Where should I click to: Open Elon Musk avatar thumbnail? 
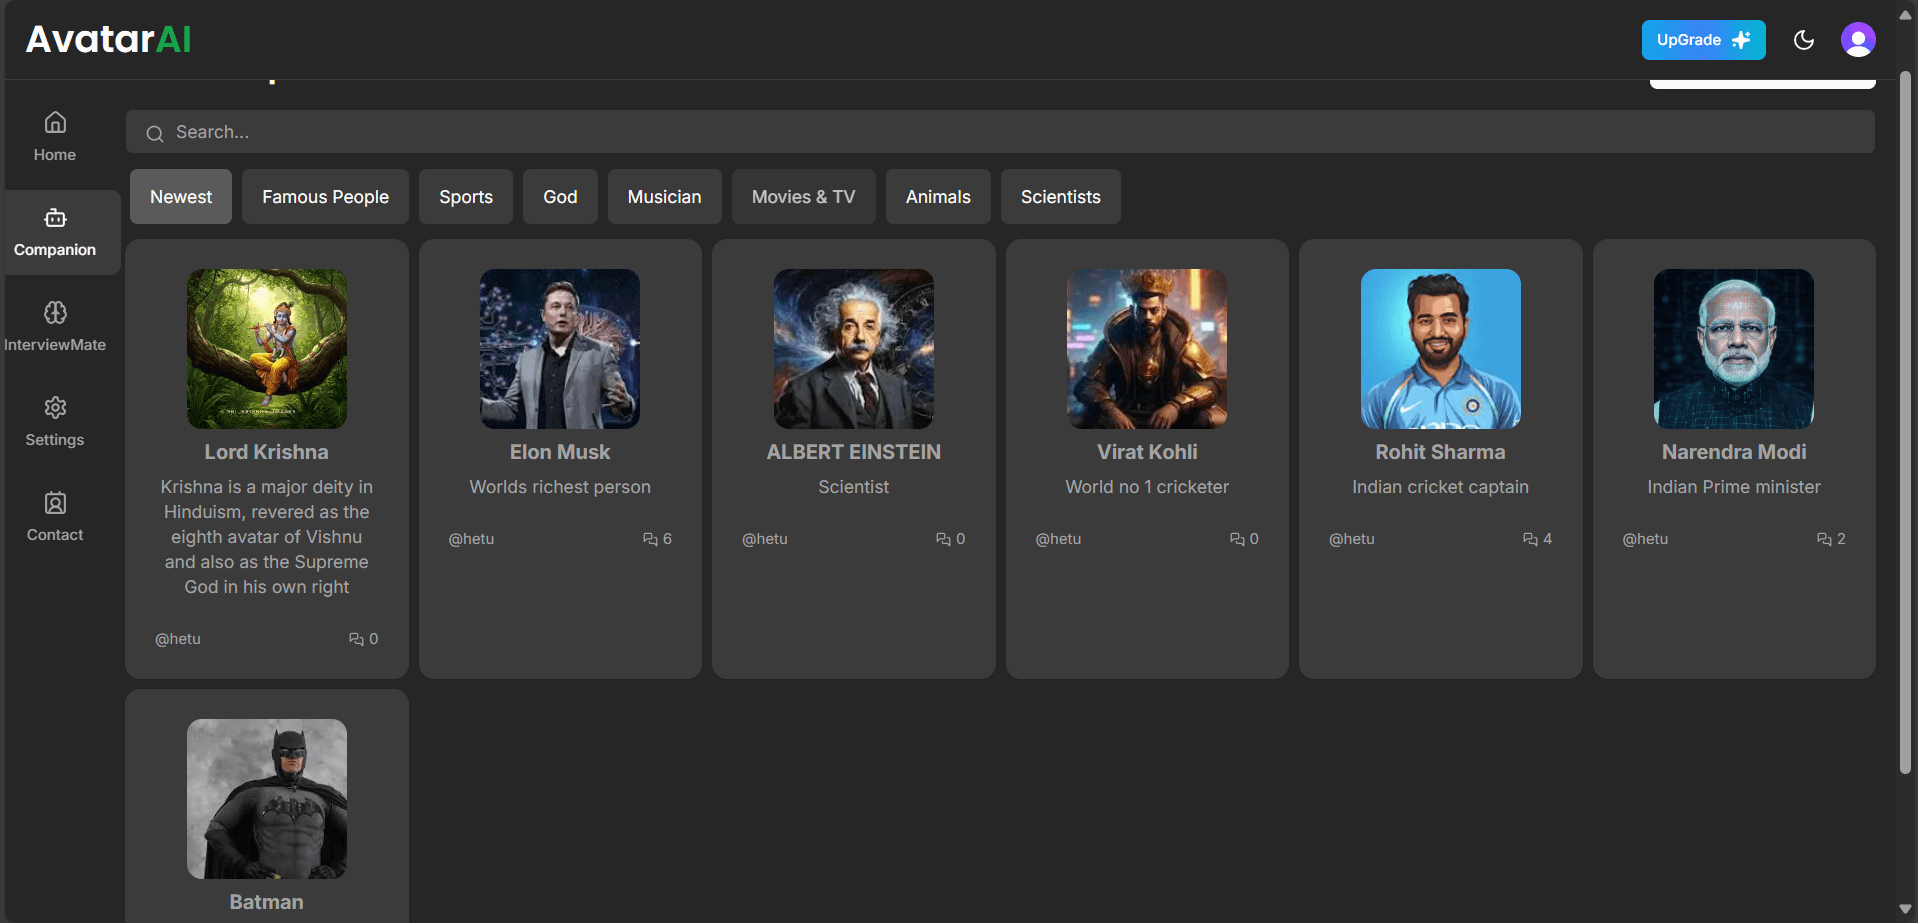pos(560,349)
